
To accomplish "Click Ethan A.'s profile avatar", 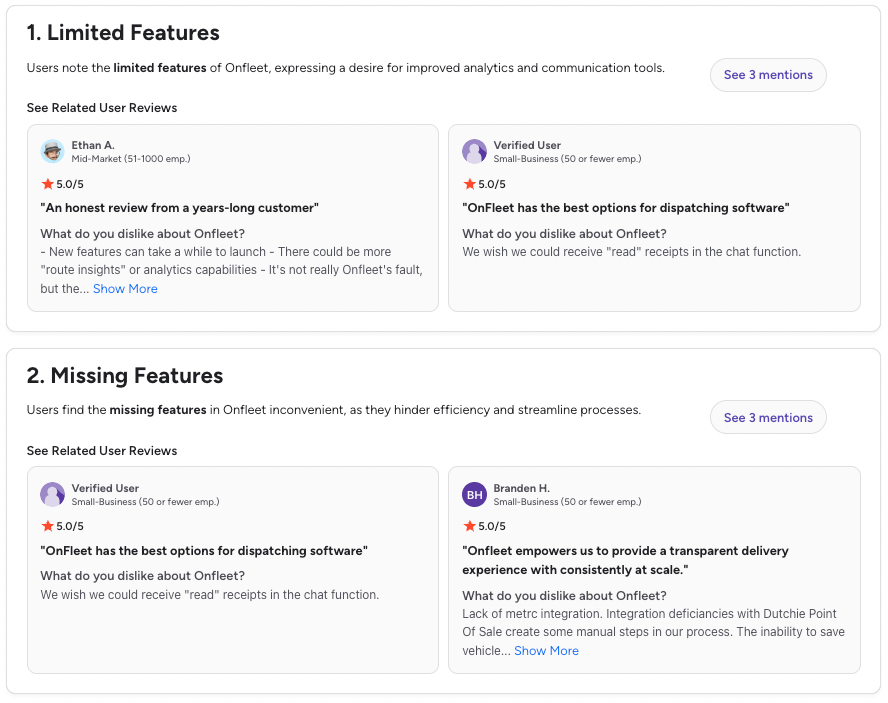I will tap(53, 151).
